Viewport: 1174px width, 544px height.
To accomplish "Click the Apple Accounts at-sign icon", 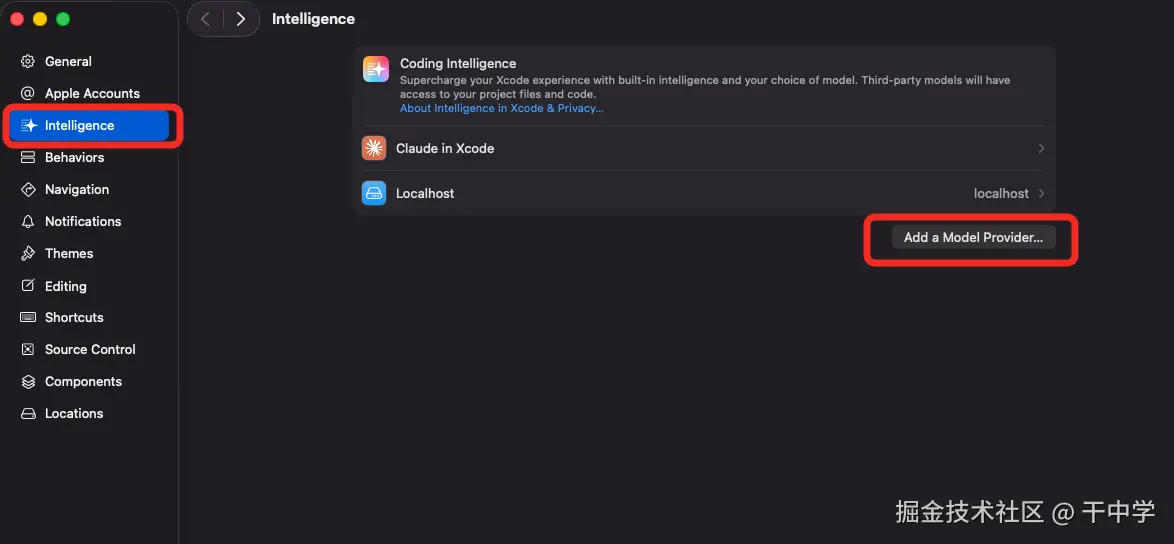I will [28, 94].
